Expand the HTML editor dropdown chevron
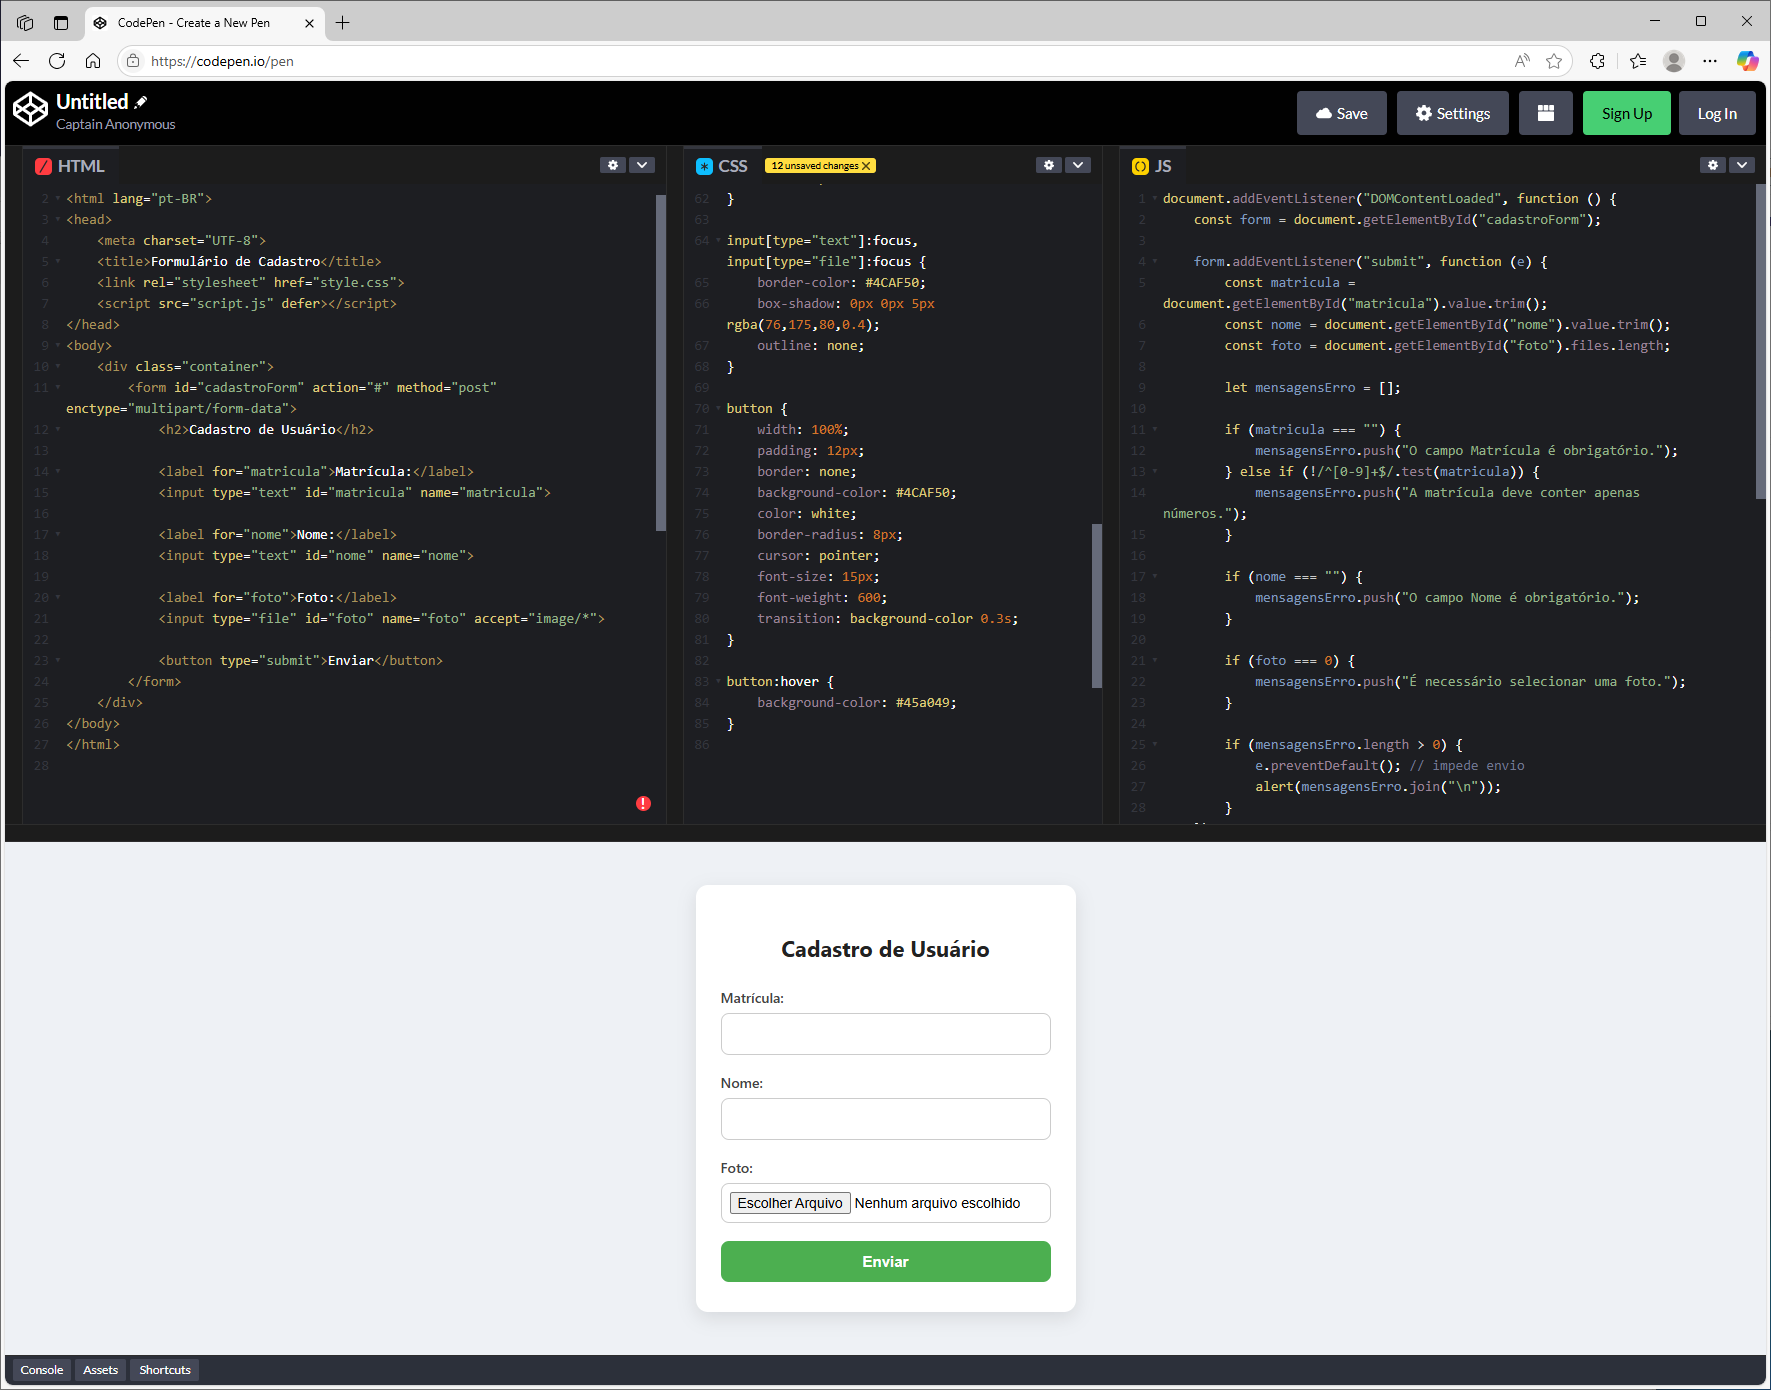Screen dimensions: 1771x1390 tap(642, 165)
